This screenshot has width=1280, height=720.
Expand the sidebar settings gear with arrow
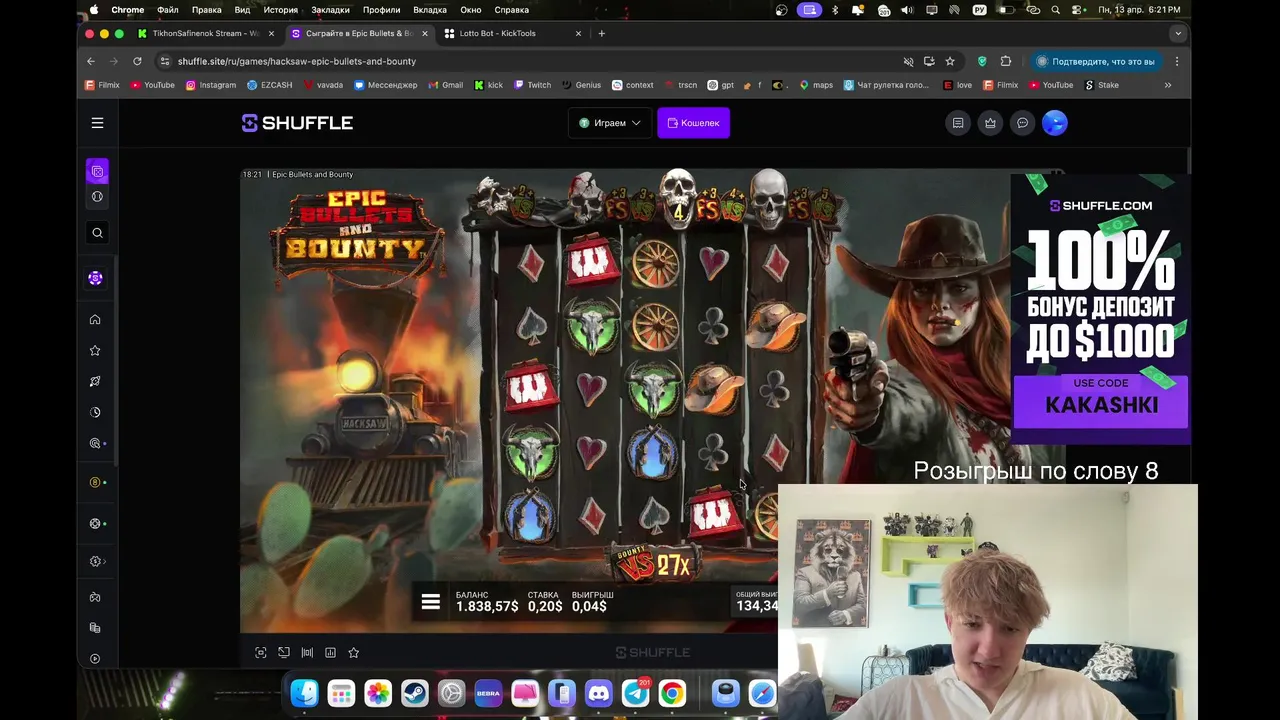click(x=97, y=561)
